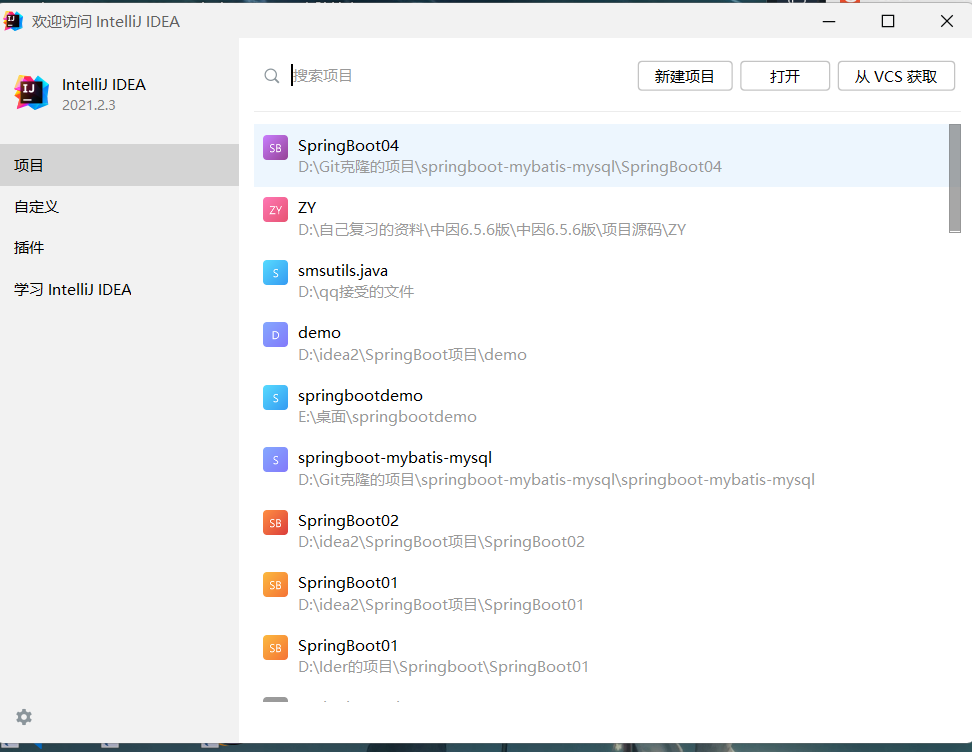Click the springbootdemo project S icon

pos(275,397)
